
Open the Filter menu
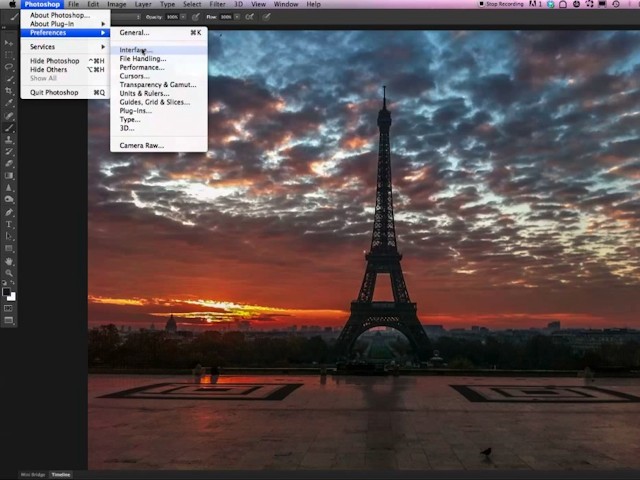[217, 4]
